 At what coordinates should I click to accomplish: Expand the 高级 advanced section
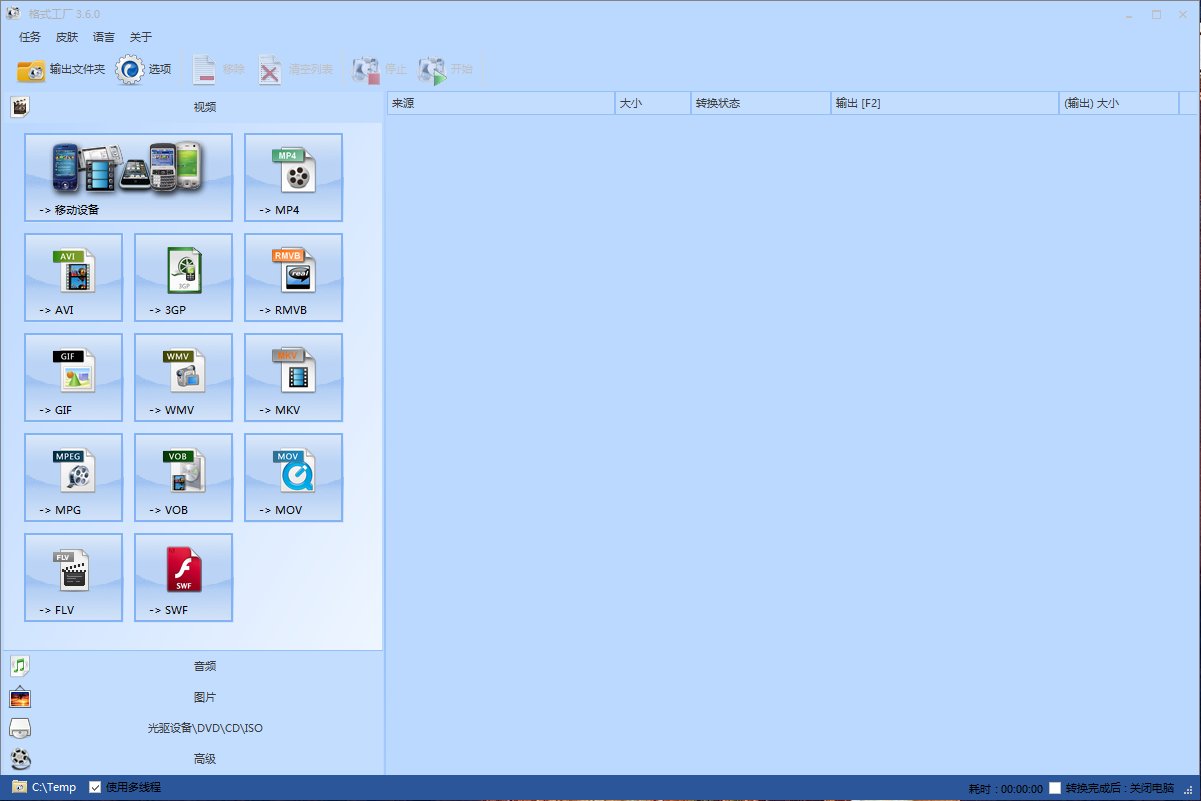tap(204, 759)
